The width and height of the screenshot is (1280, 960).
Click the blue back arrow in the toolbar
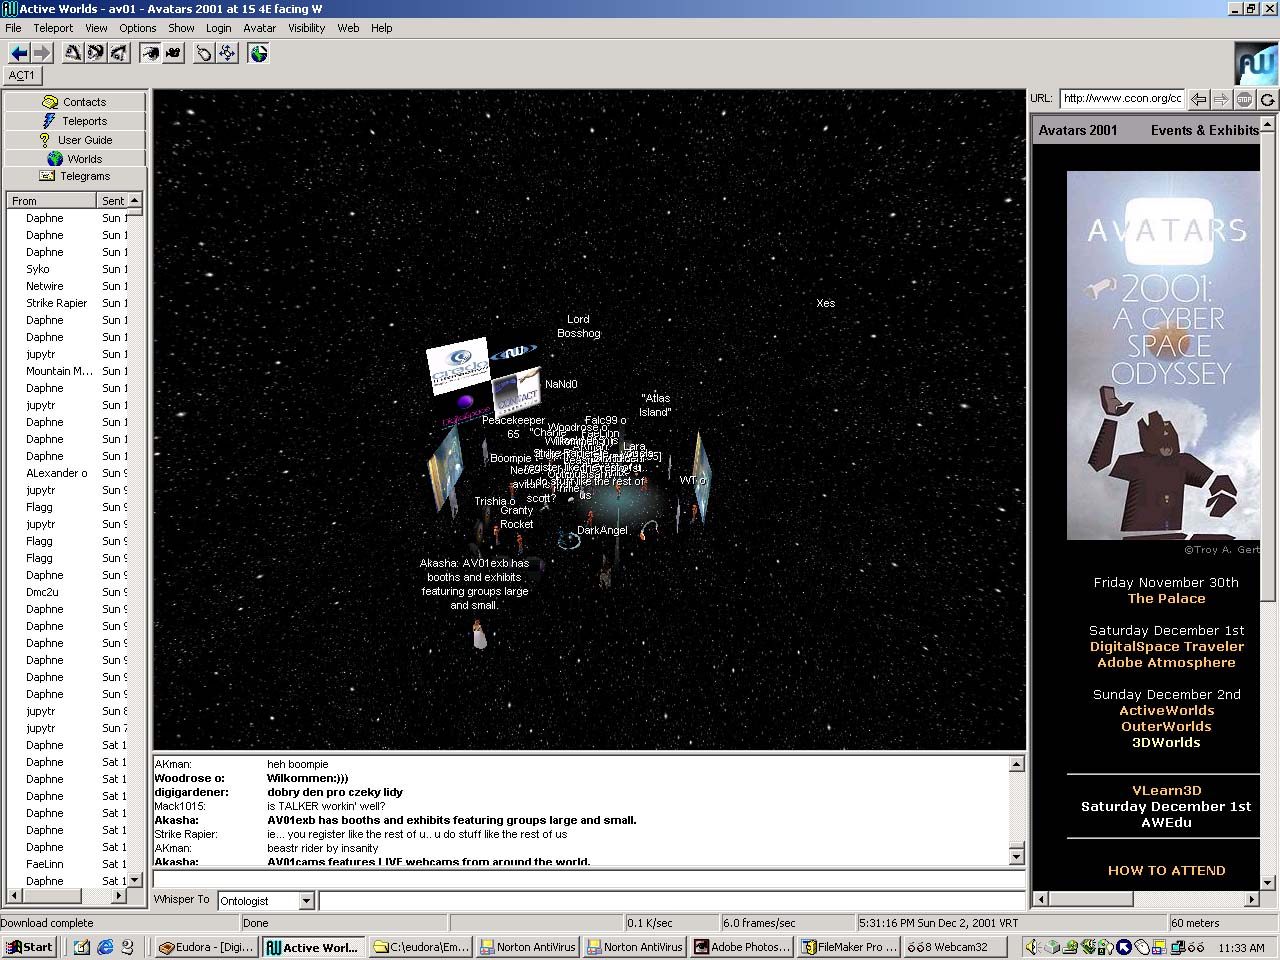(18, 53)
